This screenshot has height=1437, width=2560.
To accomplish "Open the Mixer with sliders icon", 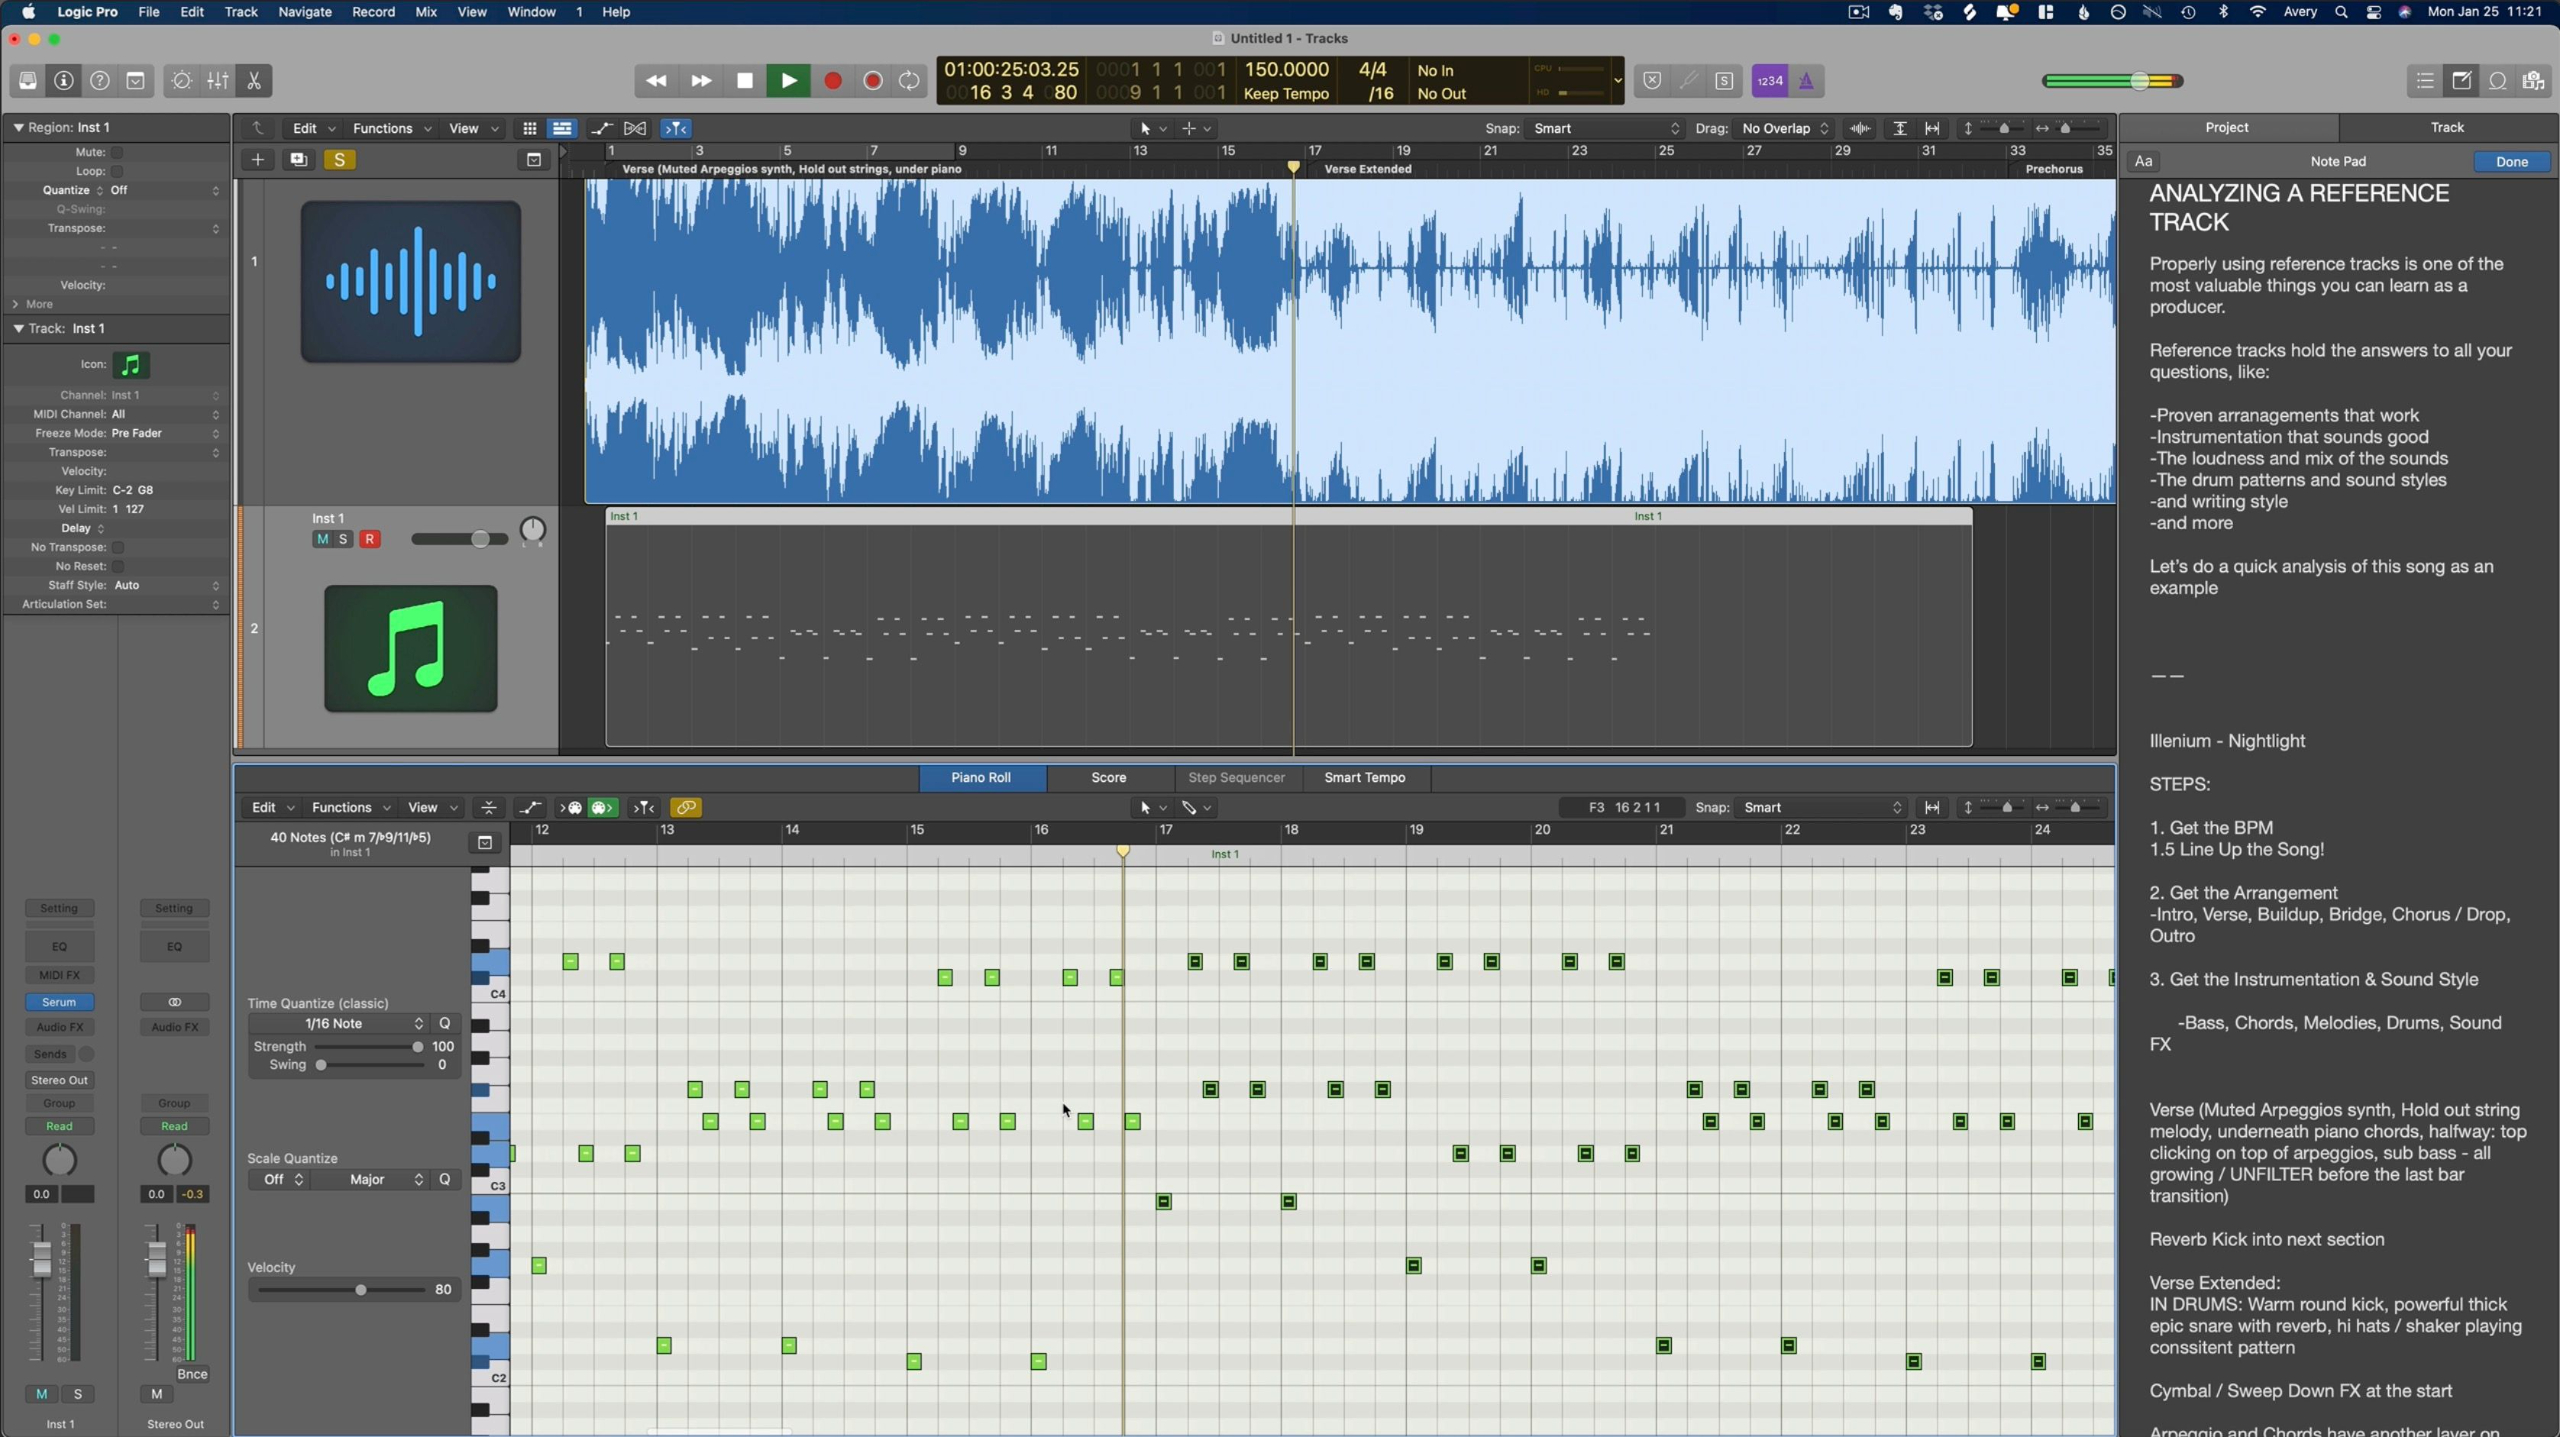I will (x=217, y=81).
